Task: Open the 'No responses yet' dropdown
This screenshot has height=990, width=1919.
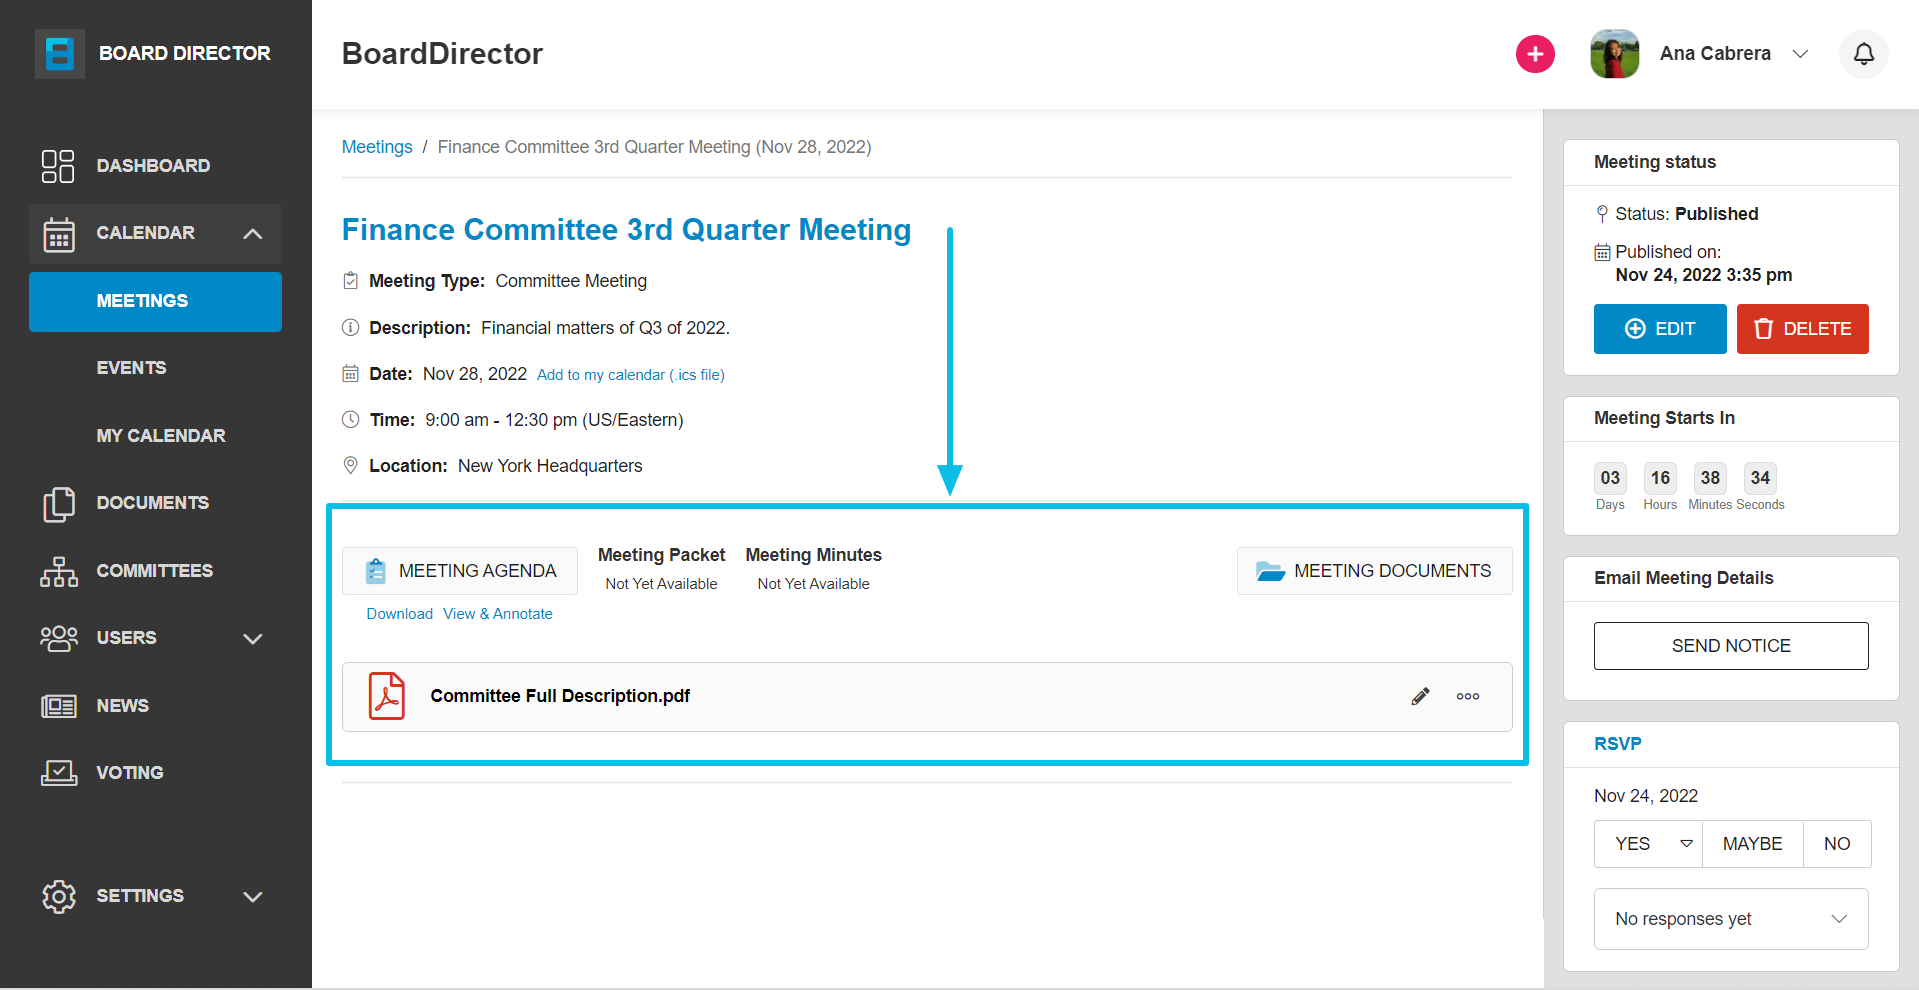Action: [x=1730, y=919]
